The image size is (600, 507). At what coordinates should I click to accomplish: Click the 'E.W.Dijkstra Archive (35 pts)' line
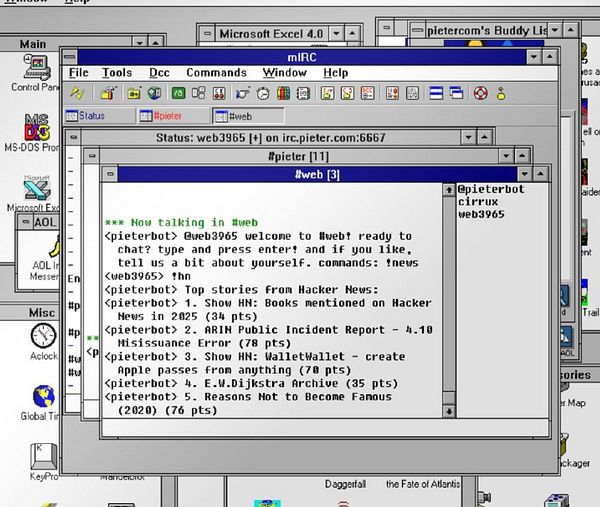[x=251, y=383]
